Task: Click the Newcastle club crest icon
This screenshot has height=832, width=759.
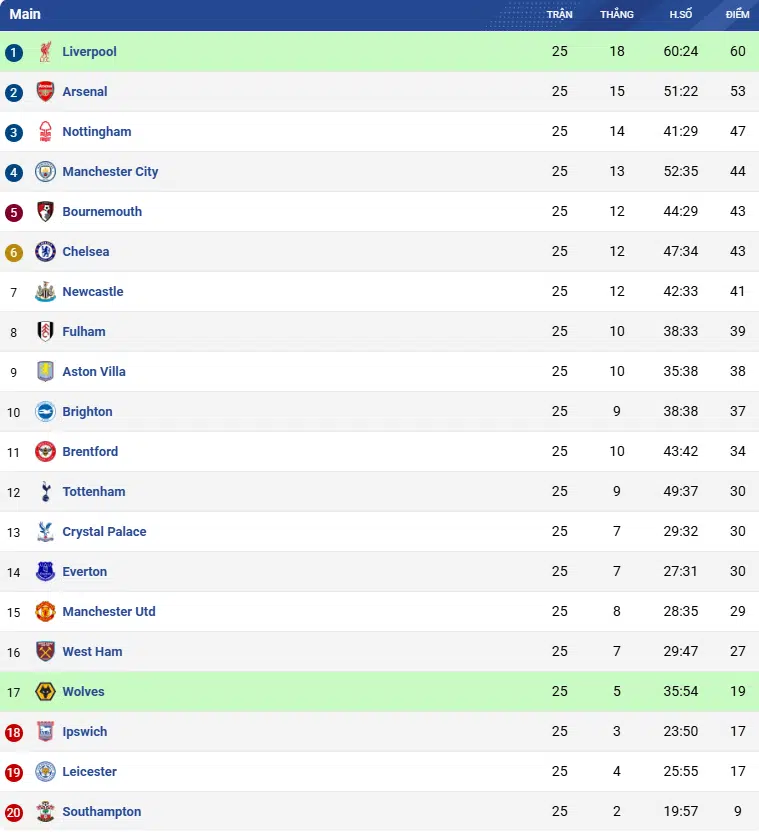Action: click(x=45, y=291)
